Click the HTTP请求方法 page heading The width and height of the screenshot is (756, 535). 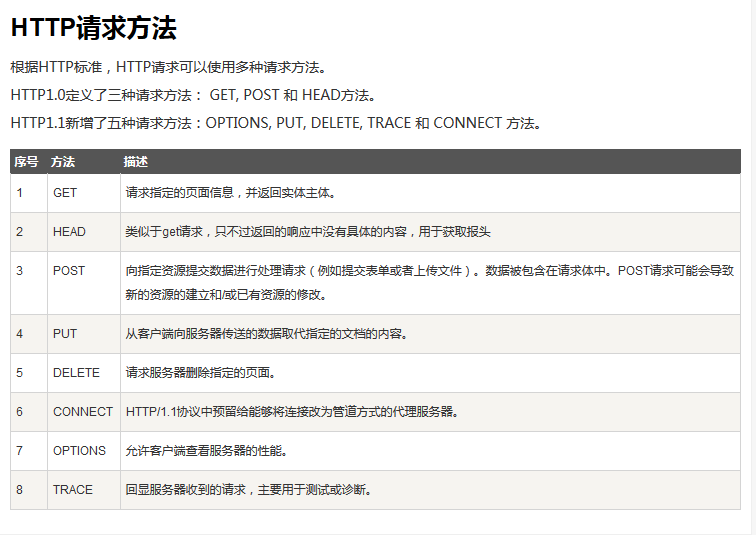[x=93, y=28]
